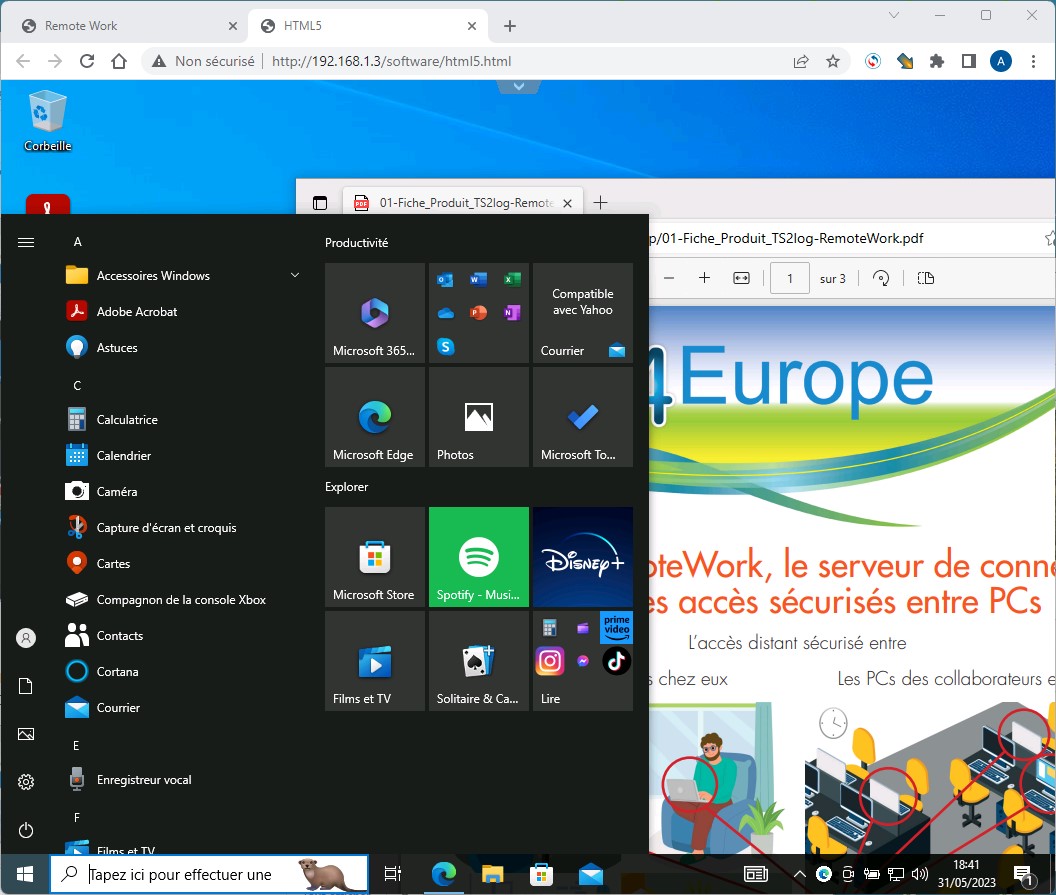Open the Lire apps folder tile

pos(583,661)
